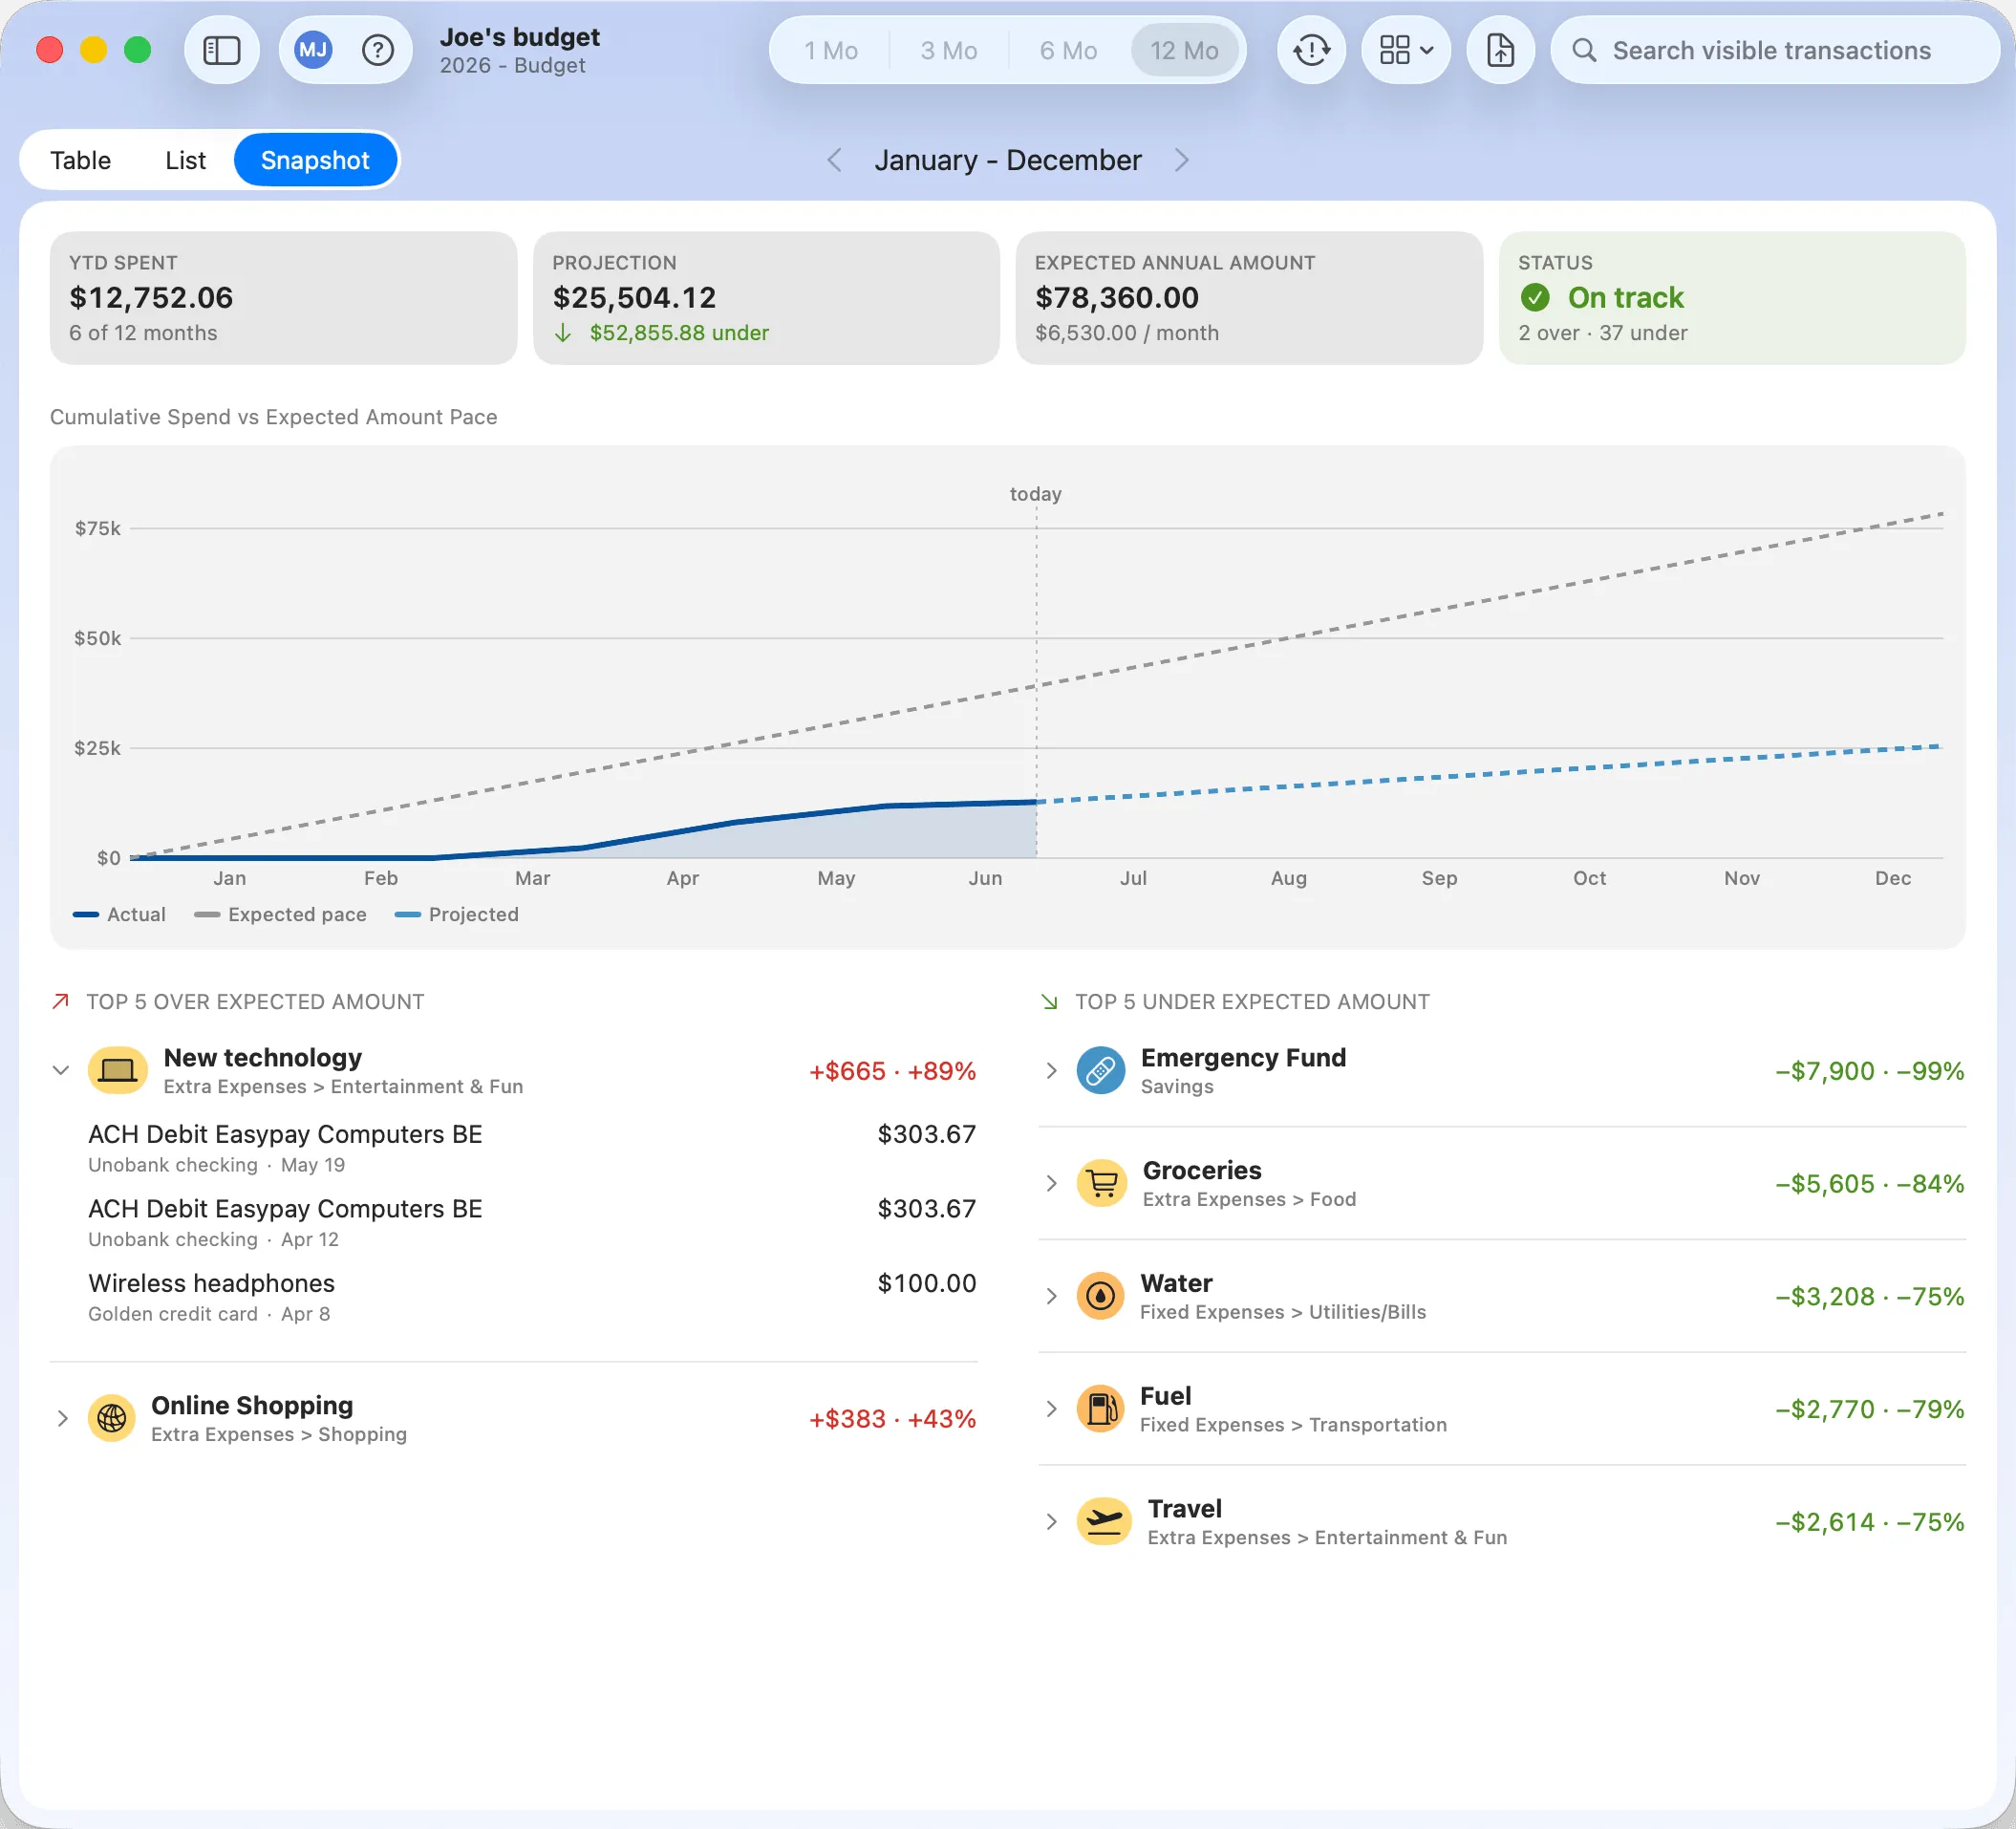Viewport: 2016px width, 1829px height.
Task: Go to previous period arrow
Action: pos(834,160)
